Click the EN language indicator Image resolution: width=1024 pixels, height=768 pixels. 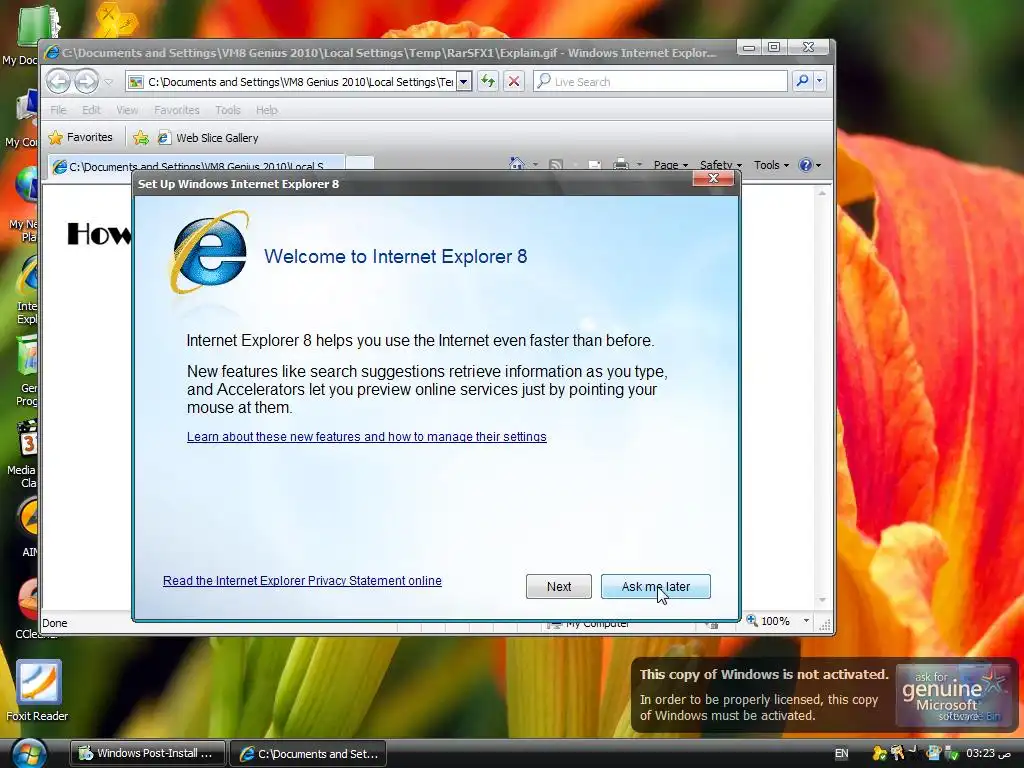tap(841, 754)
